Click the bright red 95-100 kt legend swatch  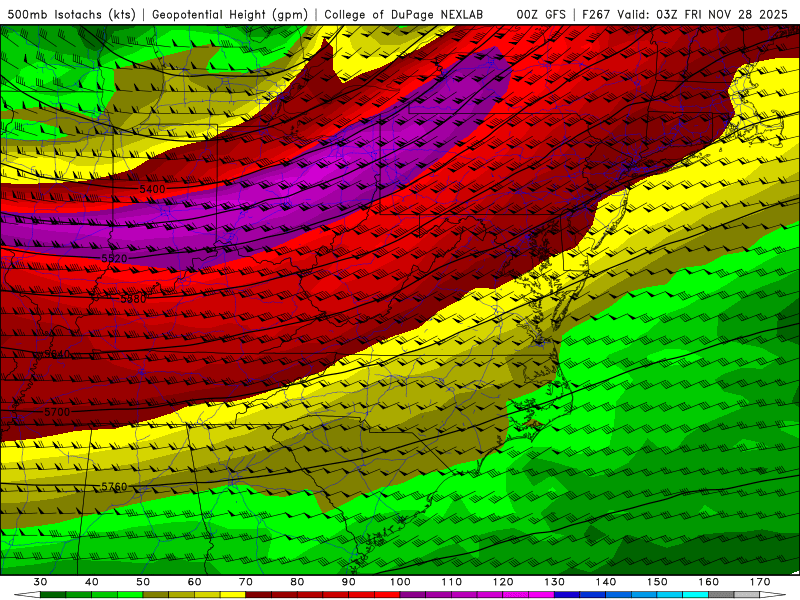(387, 595)
